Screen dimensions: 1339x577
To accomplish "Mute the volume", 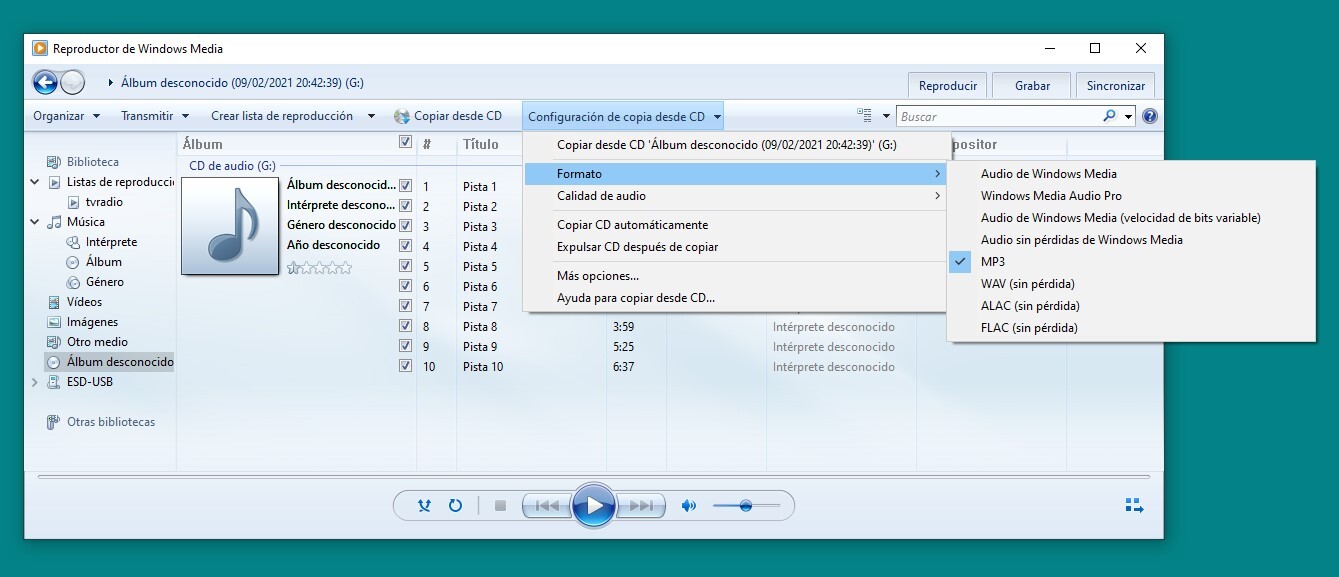I will (688, 505).
